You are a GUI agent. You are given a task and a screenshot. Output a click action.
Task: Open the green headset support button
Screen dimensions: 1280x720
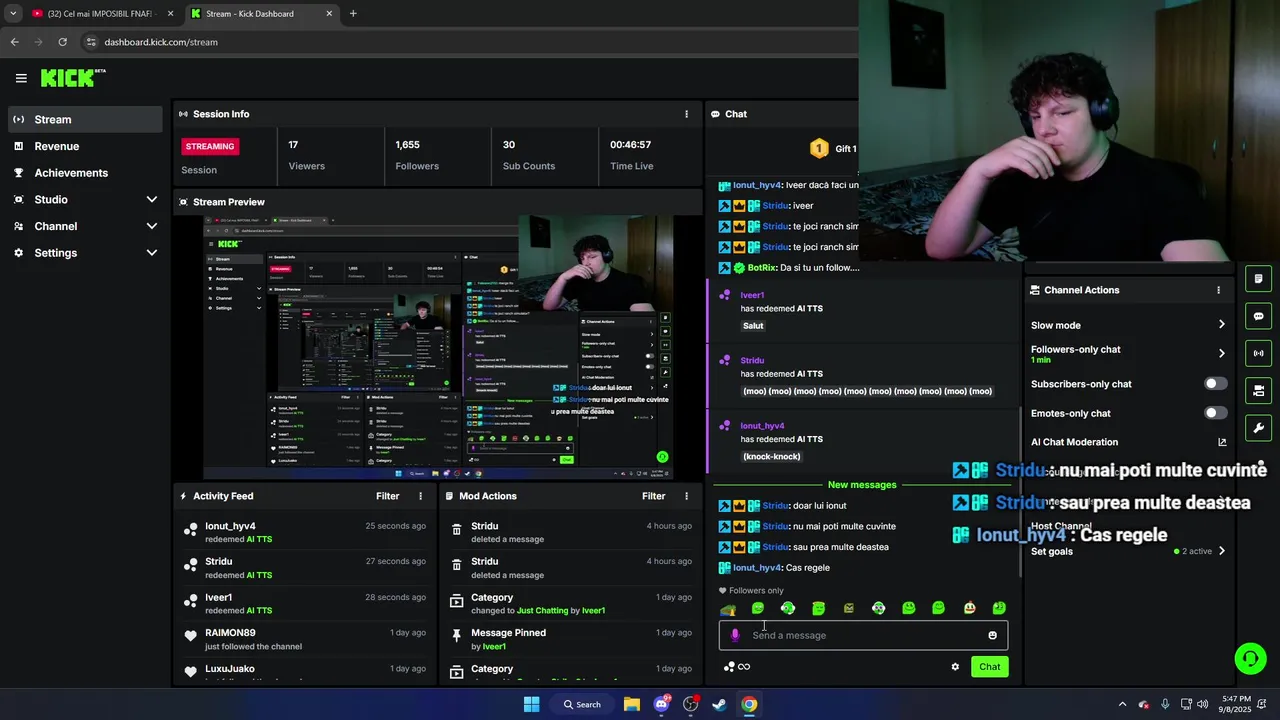[1250, 658]
